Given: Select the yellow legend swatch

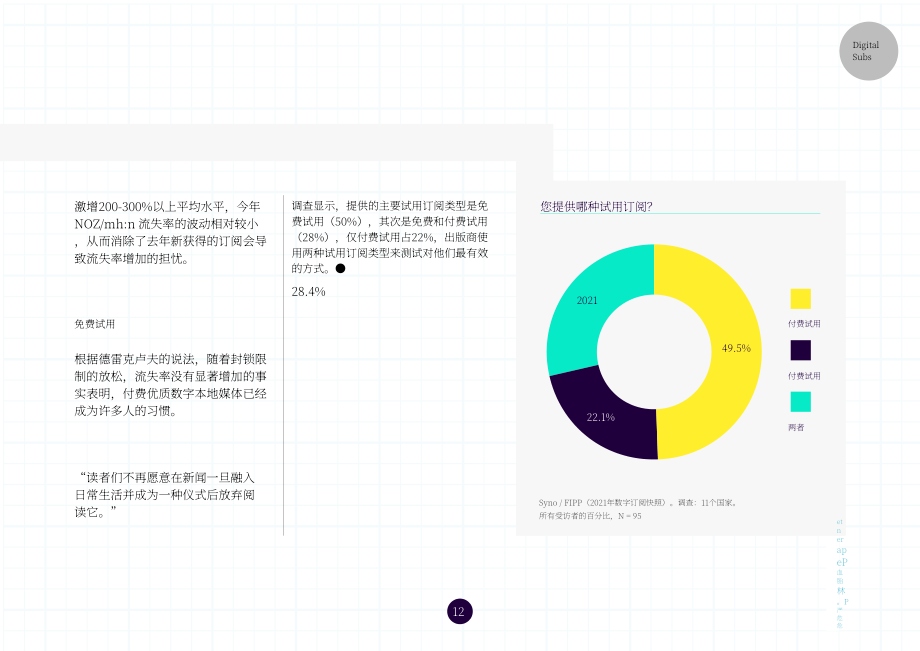Looking at the screenshot, I should point(800,299).
